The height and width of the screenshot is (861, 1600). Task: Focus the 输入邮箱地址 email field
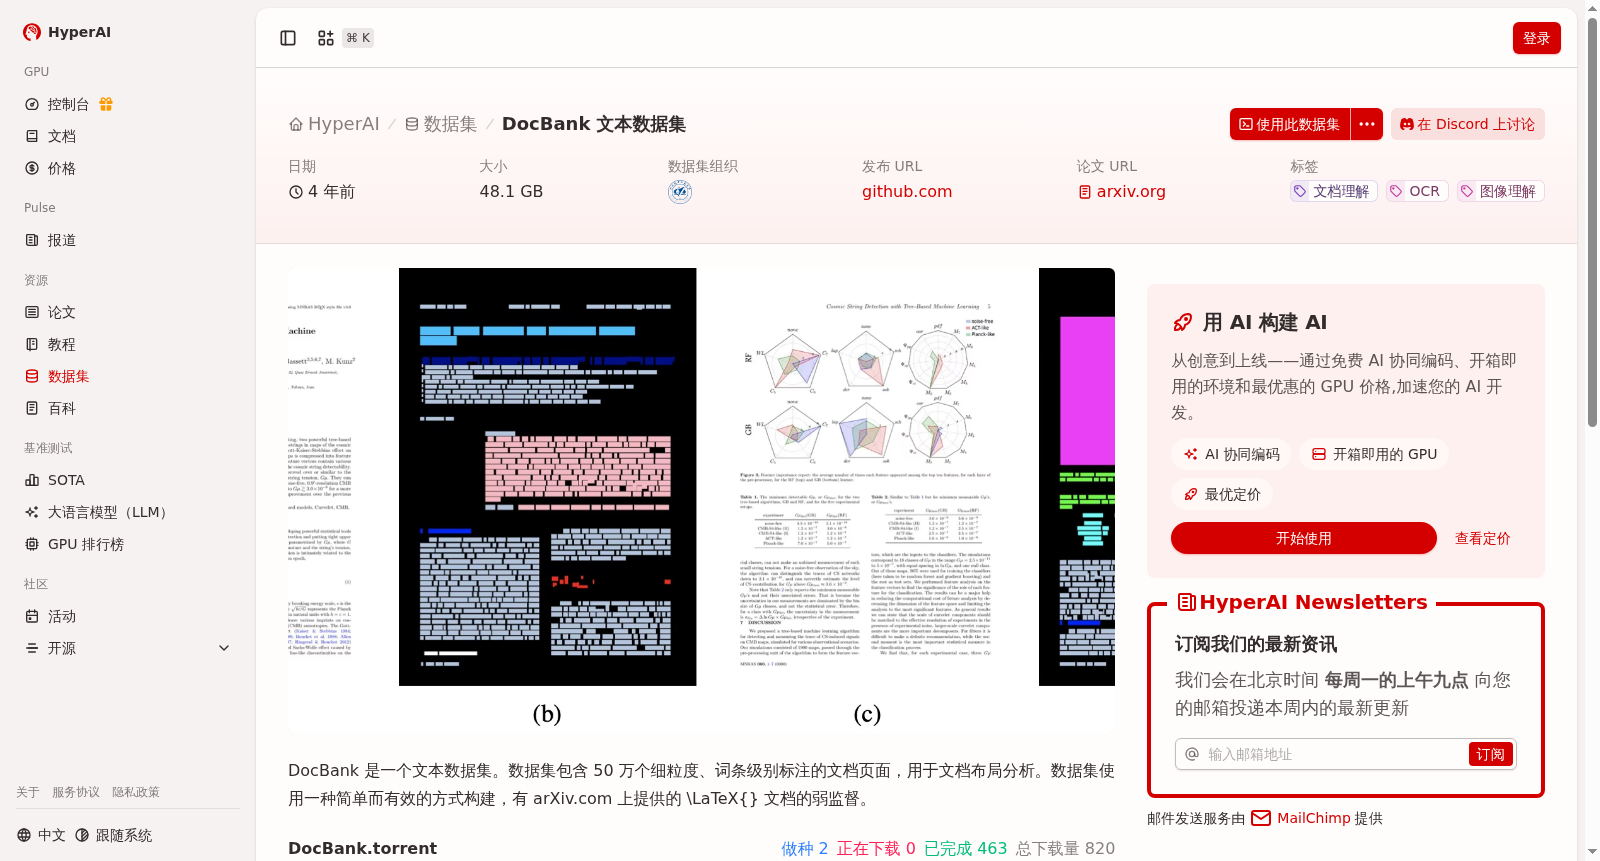[x=1335, y=754]
